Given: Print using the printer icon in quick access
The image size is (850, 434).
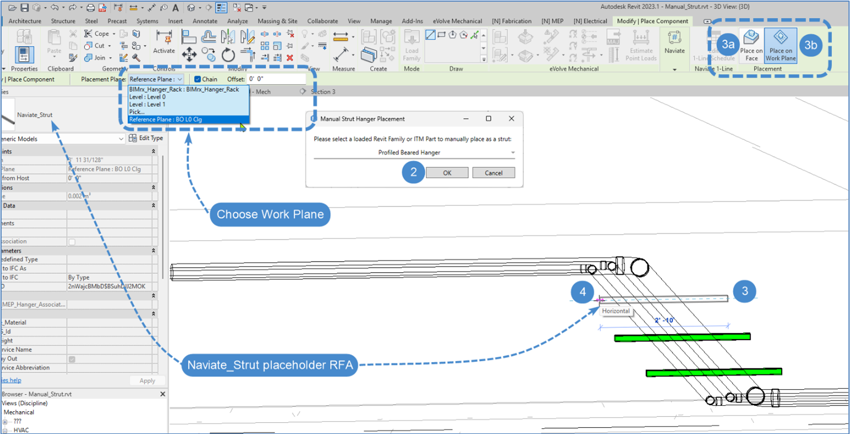Looking at the screenshot, I should (x=91, y=8).
